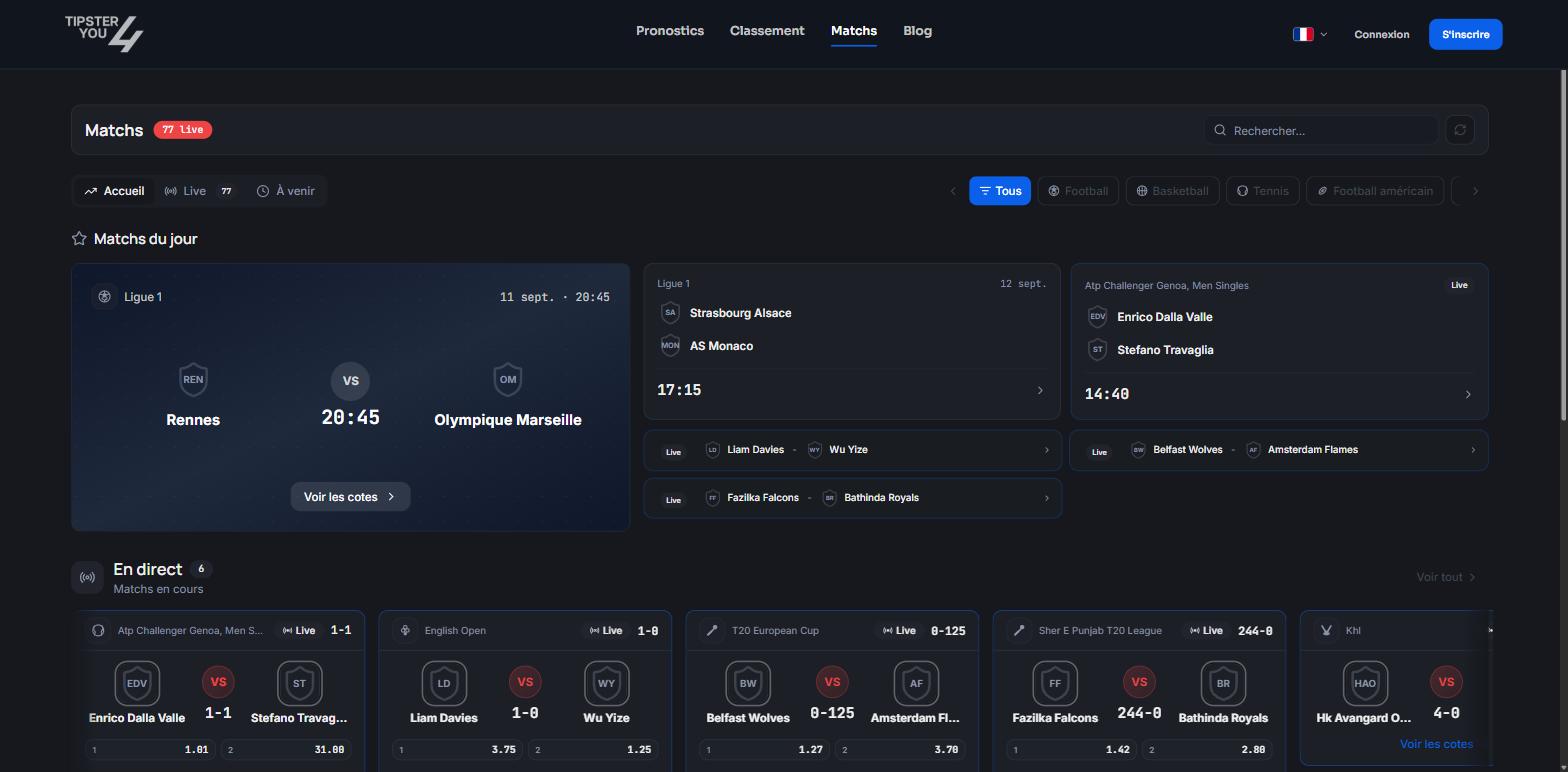Click the Enrico Dalla Valle EDV badge in Matchs du jour

(1097, 317)
